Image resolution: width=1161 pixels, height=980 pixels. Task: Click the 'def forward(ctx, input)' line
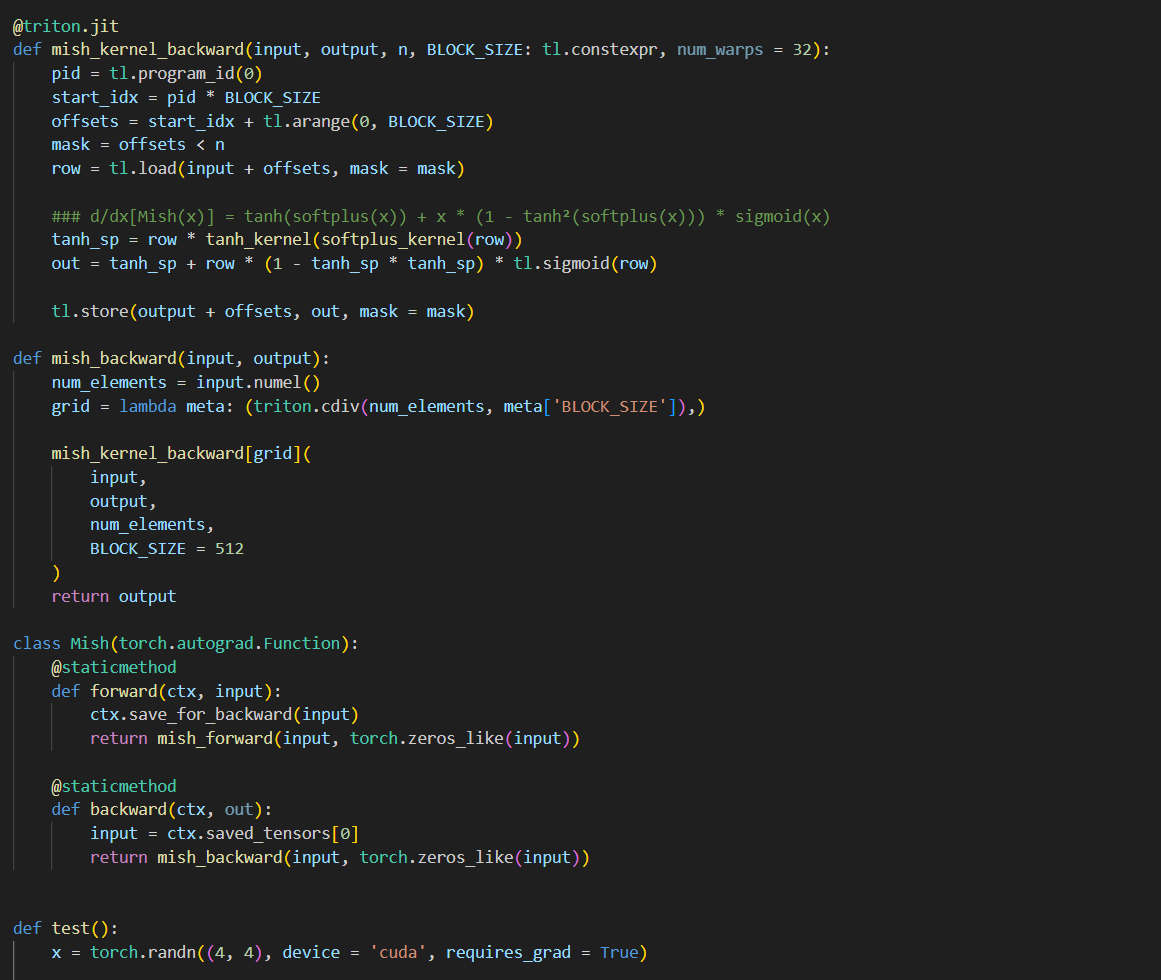coord(167,691)
